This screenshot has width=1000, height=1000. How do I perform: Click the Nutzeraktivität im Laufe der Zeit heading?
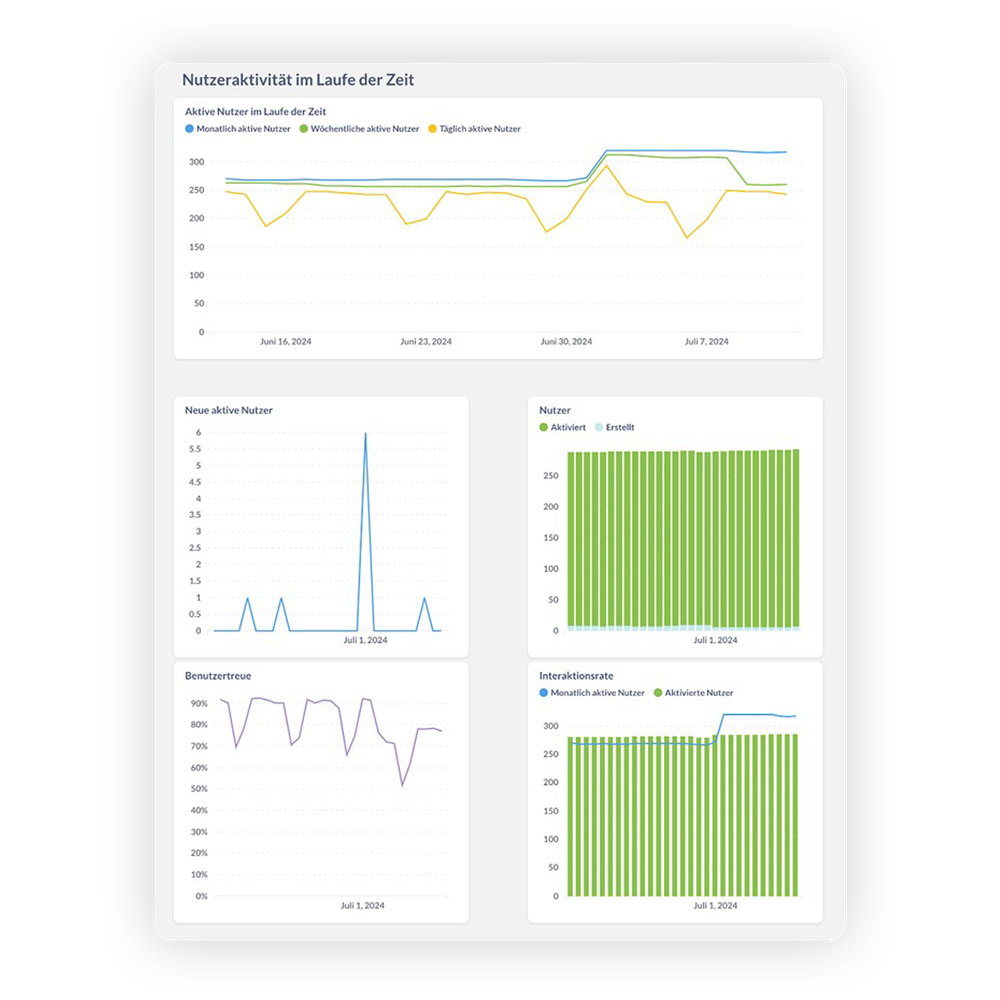[299, 79]
